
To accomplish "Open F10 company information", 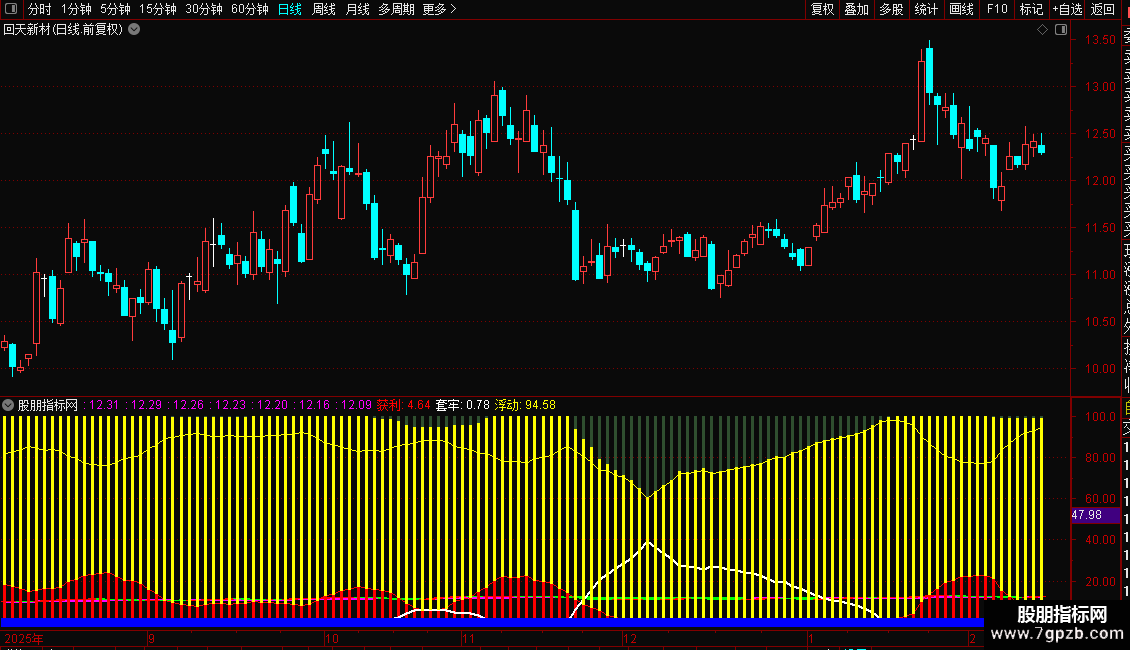I will pyautogui.click(x=997, y=9).
